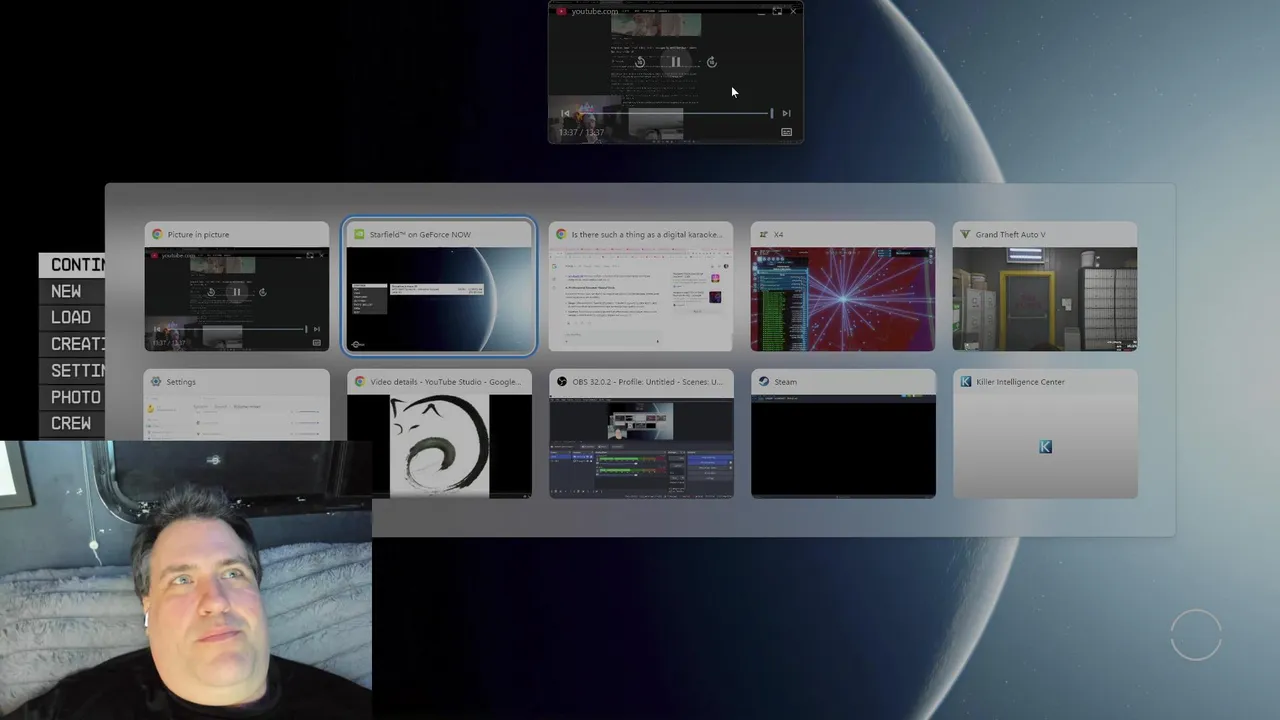1280x720 pixels.
Task: Switch to Grand Theft Auto V window
Action: tap(1045, 286)
